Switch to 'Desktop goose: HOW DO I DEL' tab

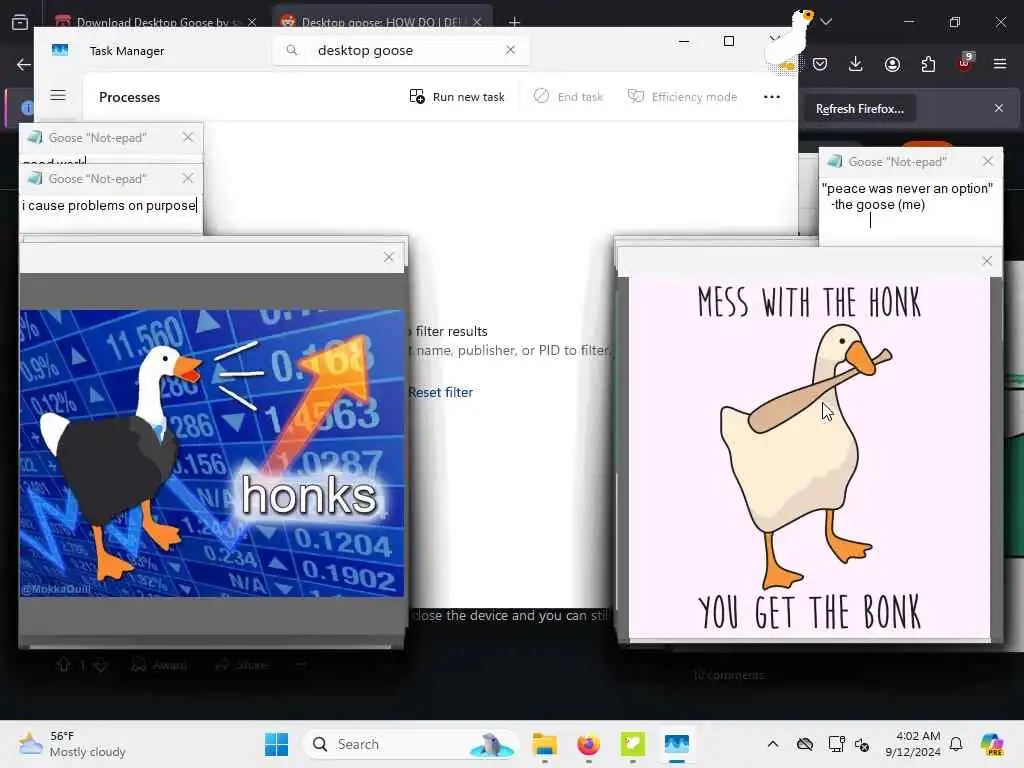(382, 22)
